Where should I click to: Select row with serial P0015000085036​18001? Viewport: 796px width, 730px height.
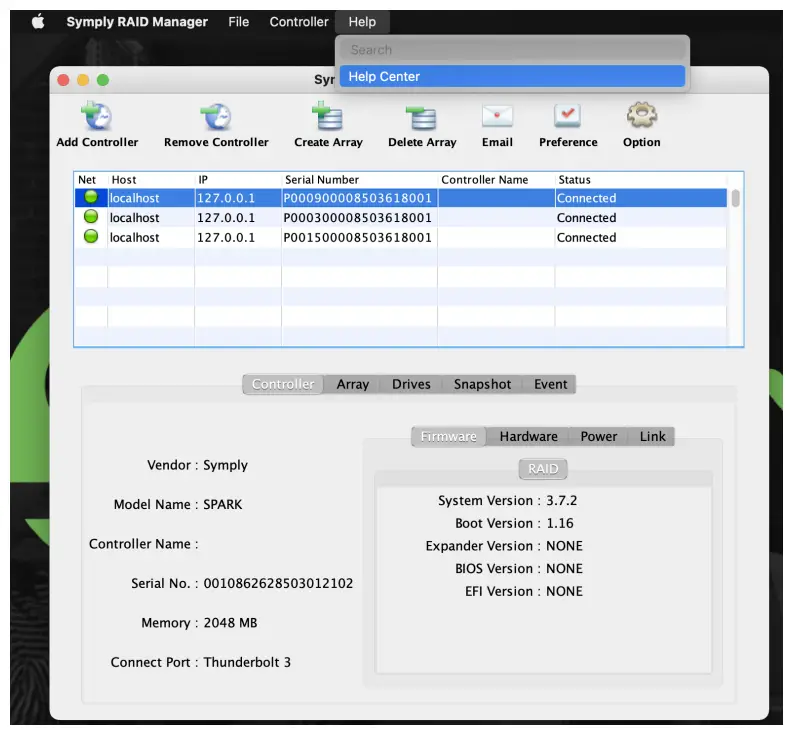coord(401,238)
